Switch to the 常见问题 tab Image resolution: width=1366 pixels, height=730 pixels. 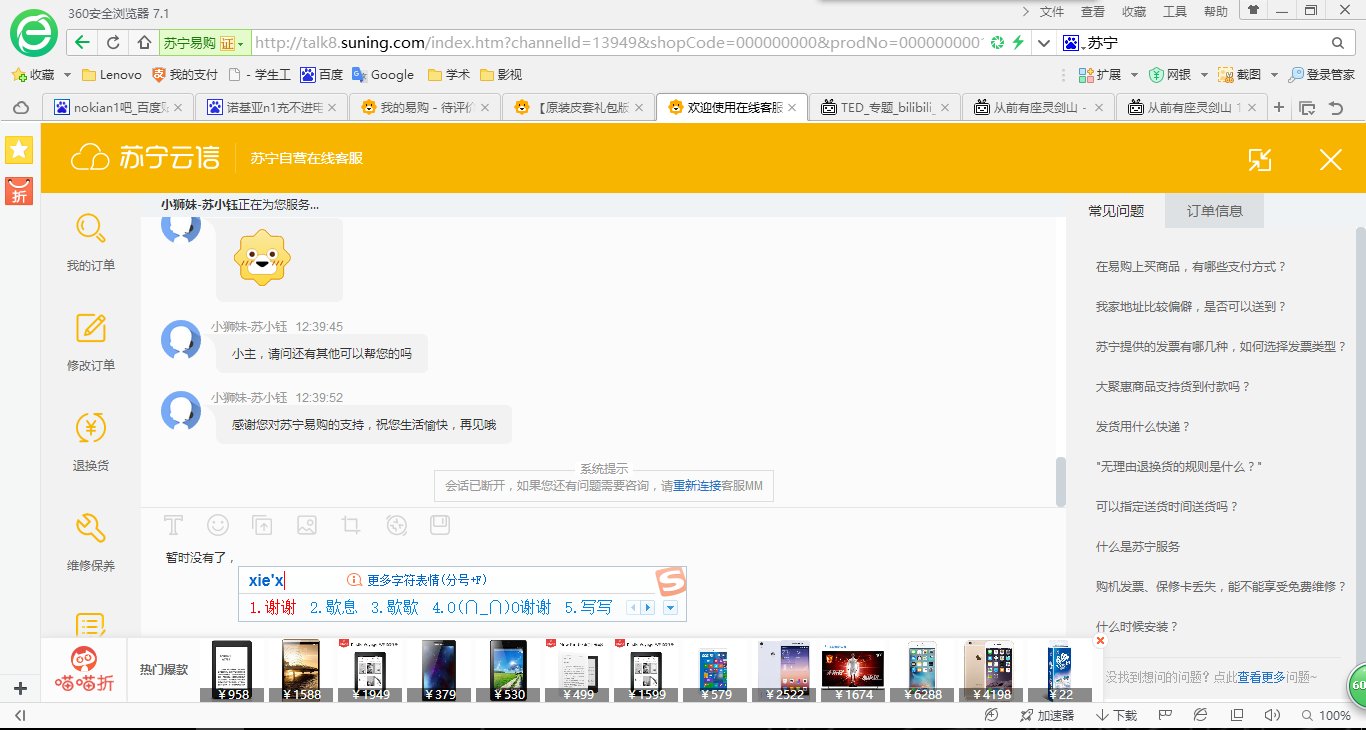(1116, 211)
